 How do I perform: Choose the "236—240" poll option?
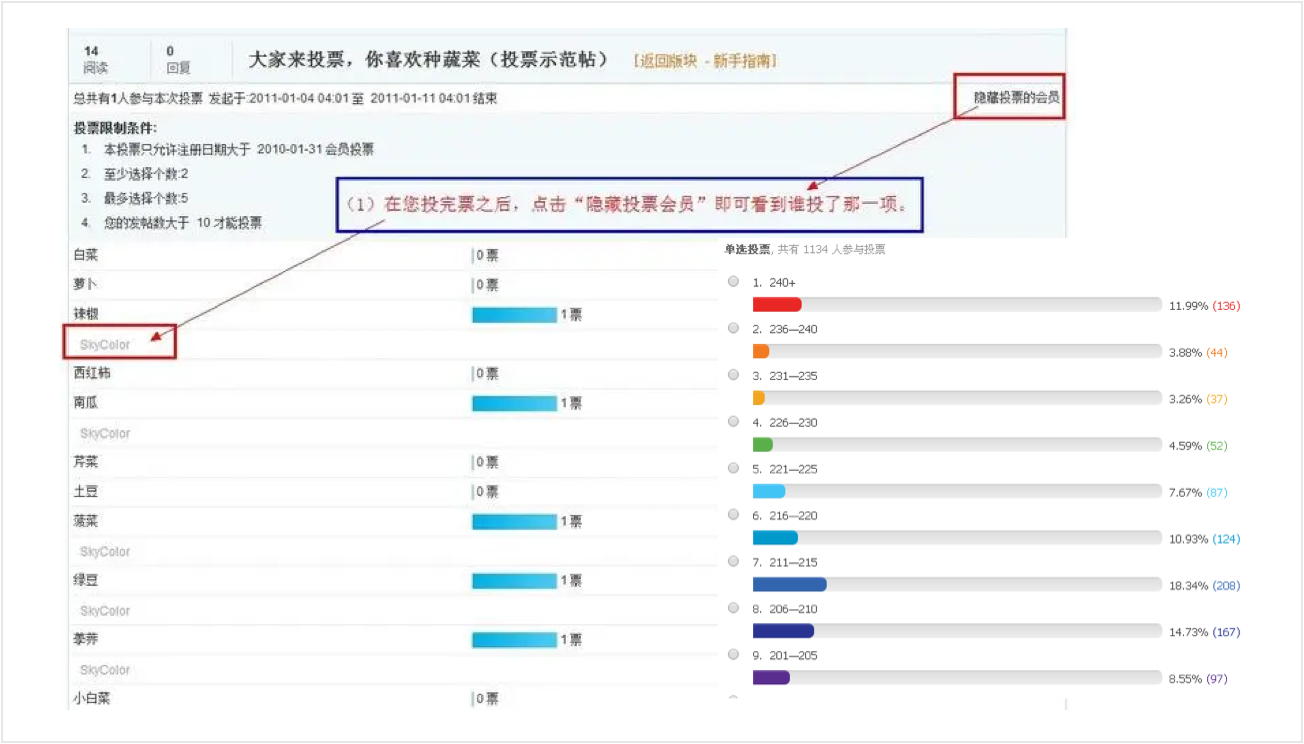(734, 328)
